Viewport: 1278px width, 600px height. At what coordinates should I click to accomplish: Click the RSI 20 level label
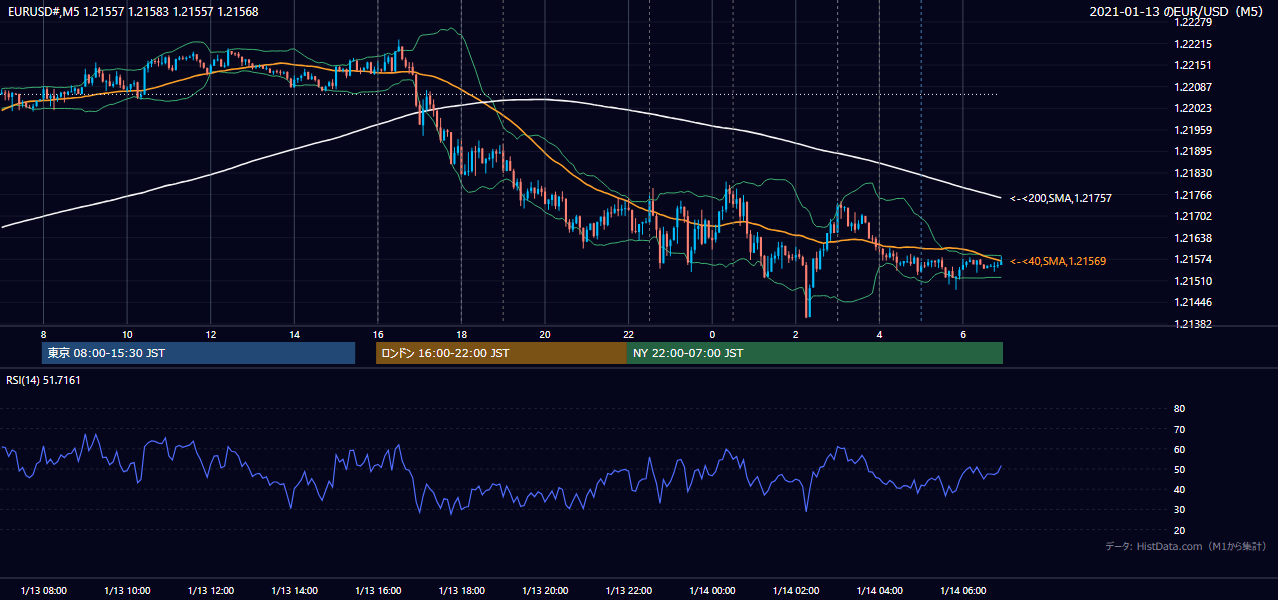coord(1179,530)
